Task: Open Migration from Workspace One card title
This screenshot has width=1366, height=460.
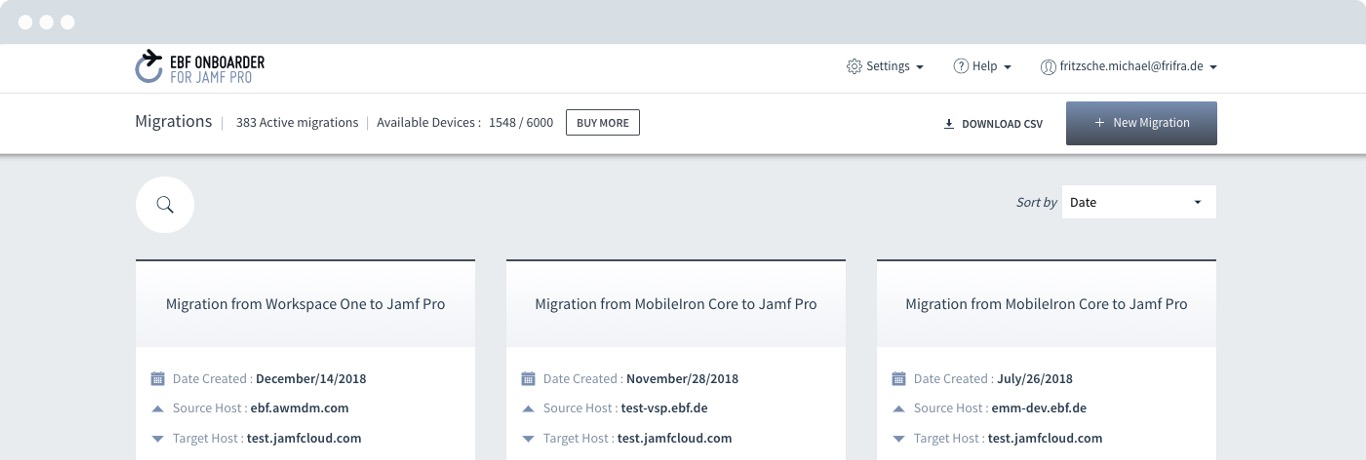Action: (305, 304)
